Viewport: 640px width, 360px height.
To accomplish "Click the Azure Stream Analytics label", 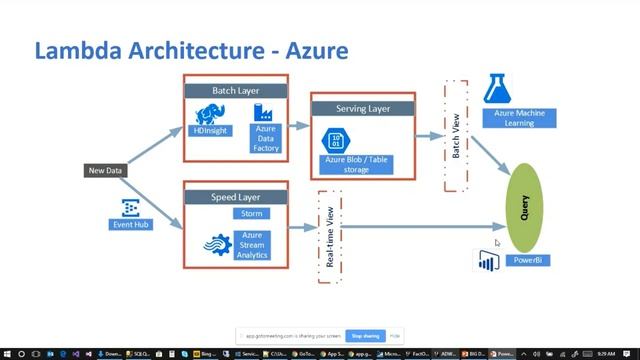I will [252, 245].
